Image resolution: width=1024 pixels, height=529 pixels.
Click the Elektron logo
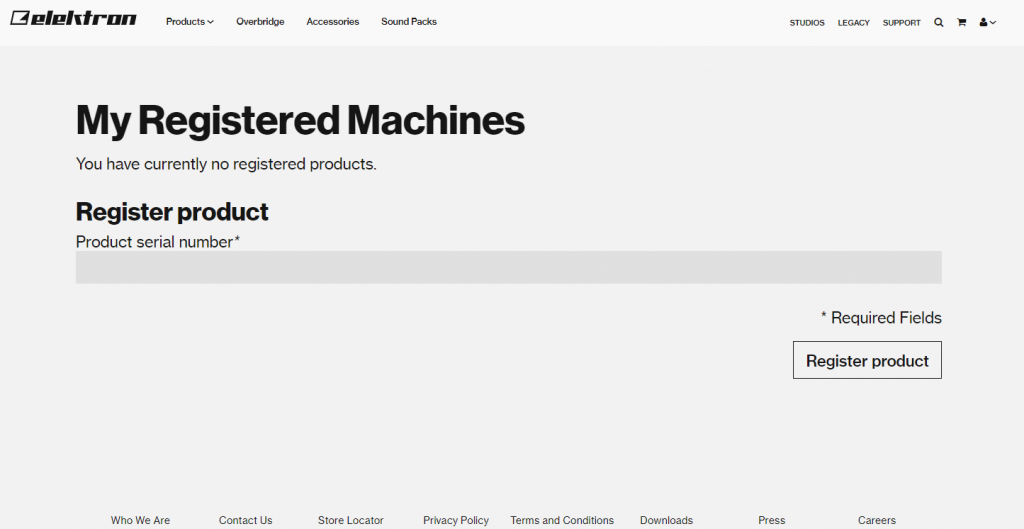(x=73, y=18)
